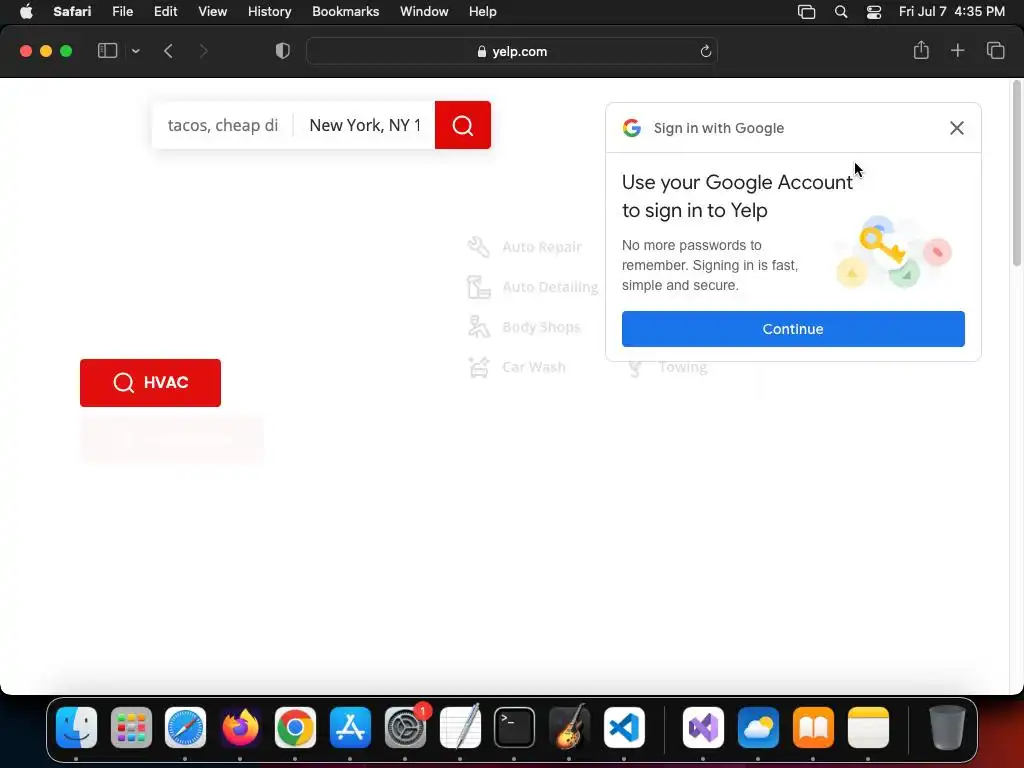Open the privacy report shield icon

click(x=282, y=51)
